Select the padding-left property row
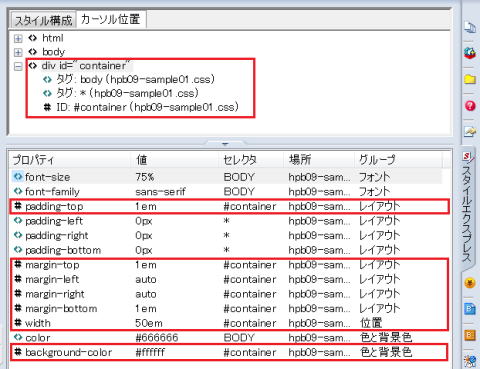This screenshot has width=480, height=369. coord(227,221)
